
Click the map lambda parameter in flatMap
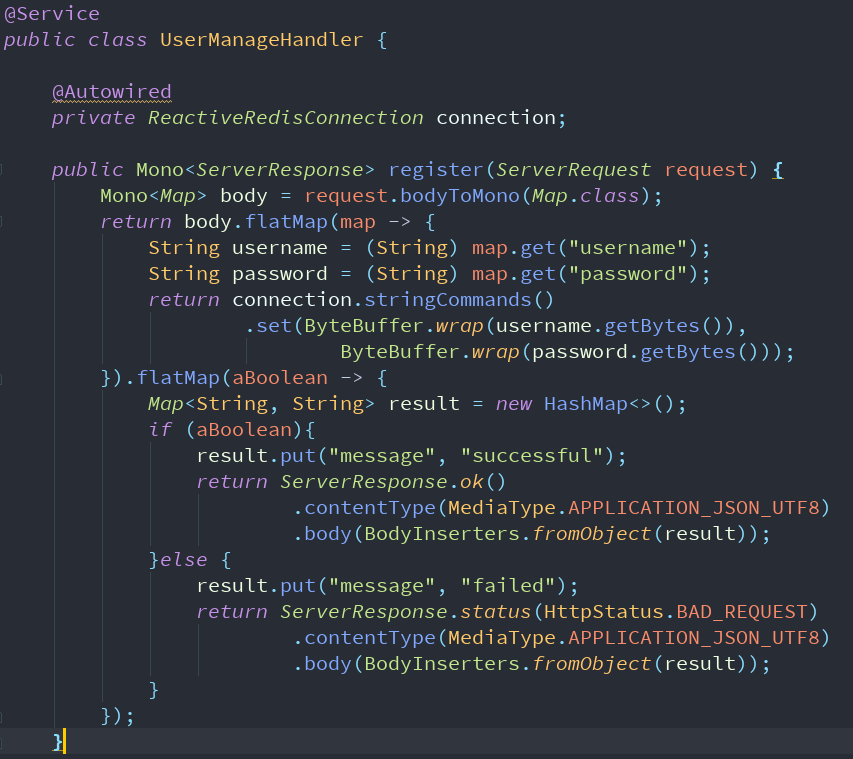point(358,221)
